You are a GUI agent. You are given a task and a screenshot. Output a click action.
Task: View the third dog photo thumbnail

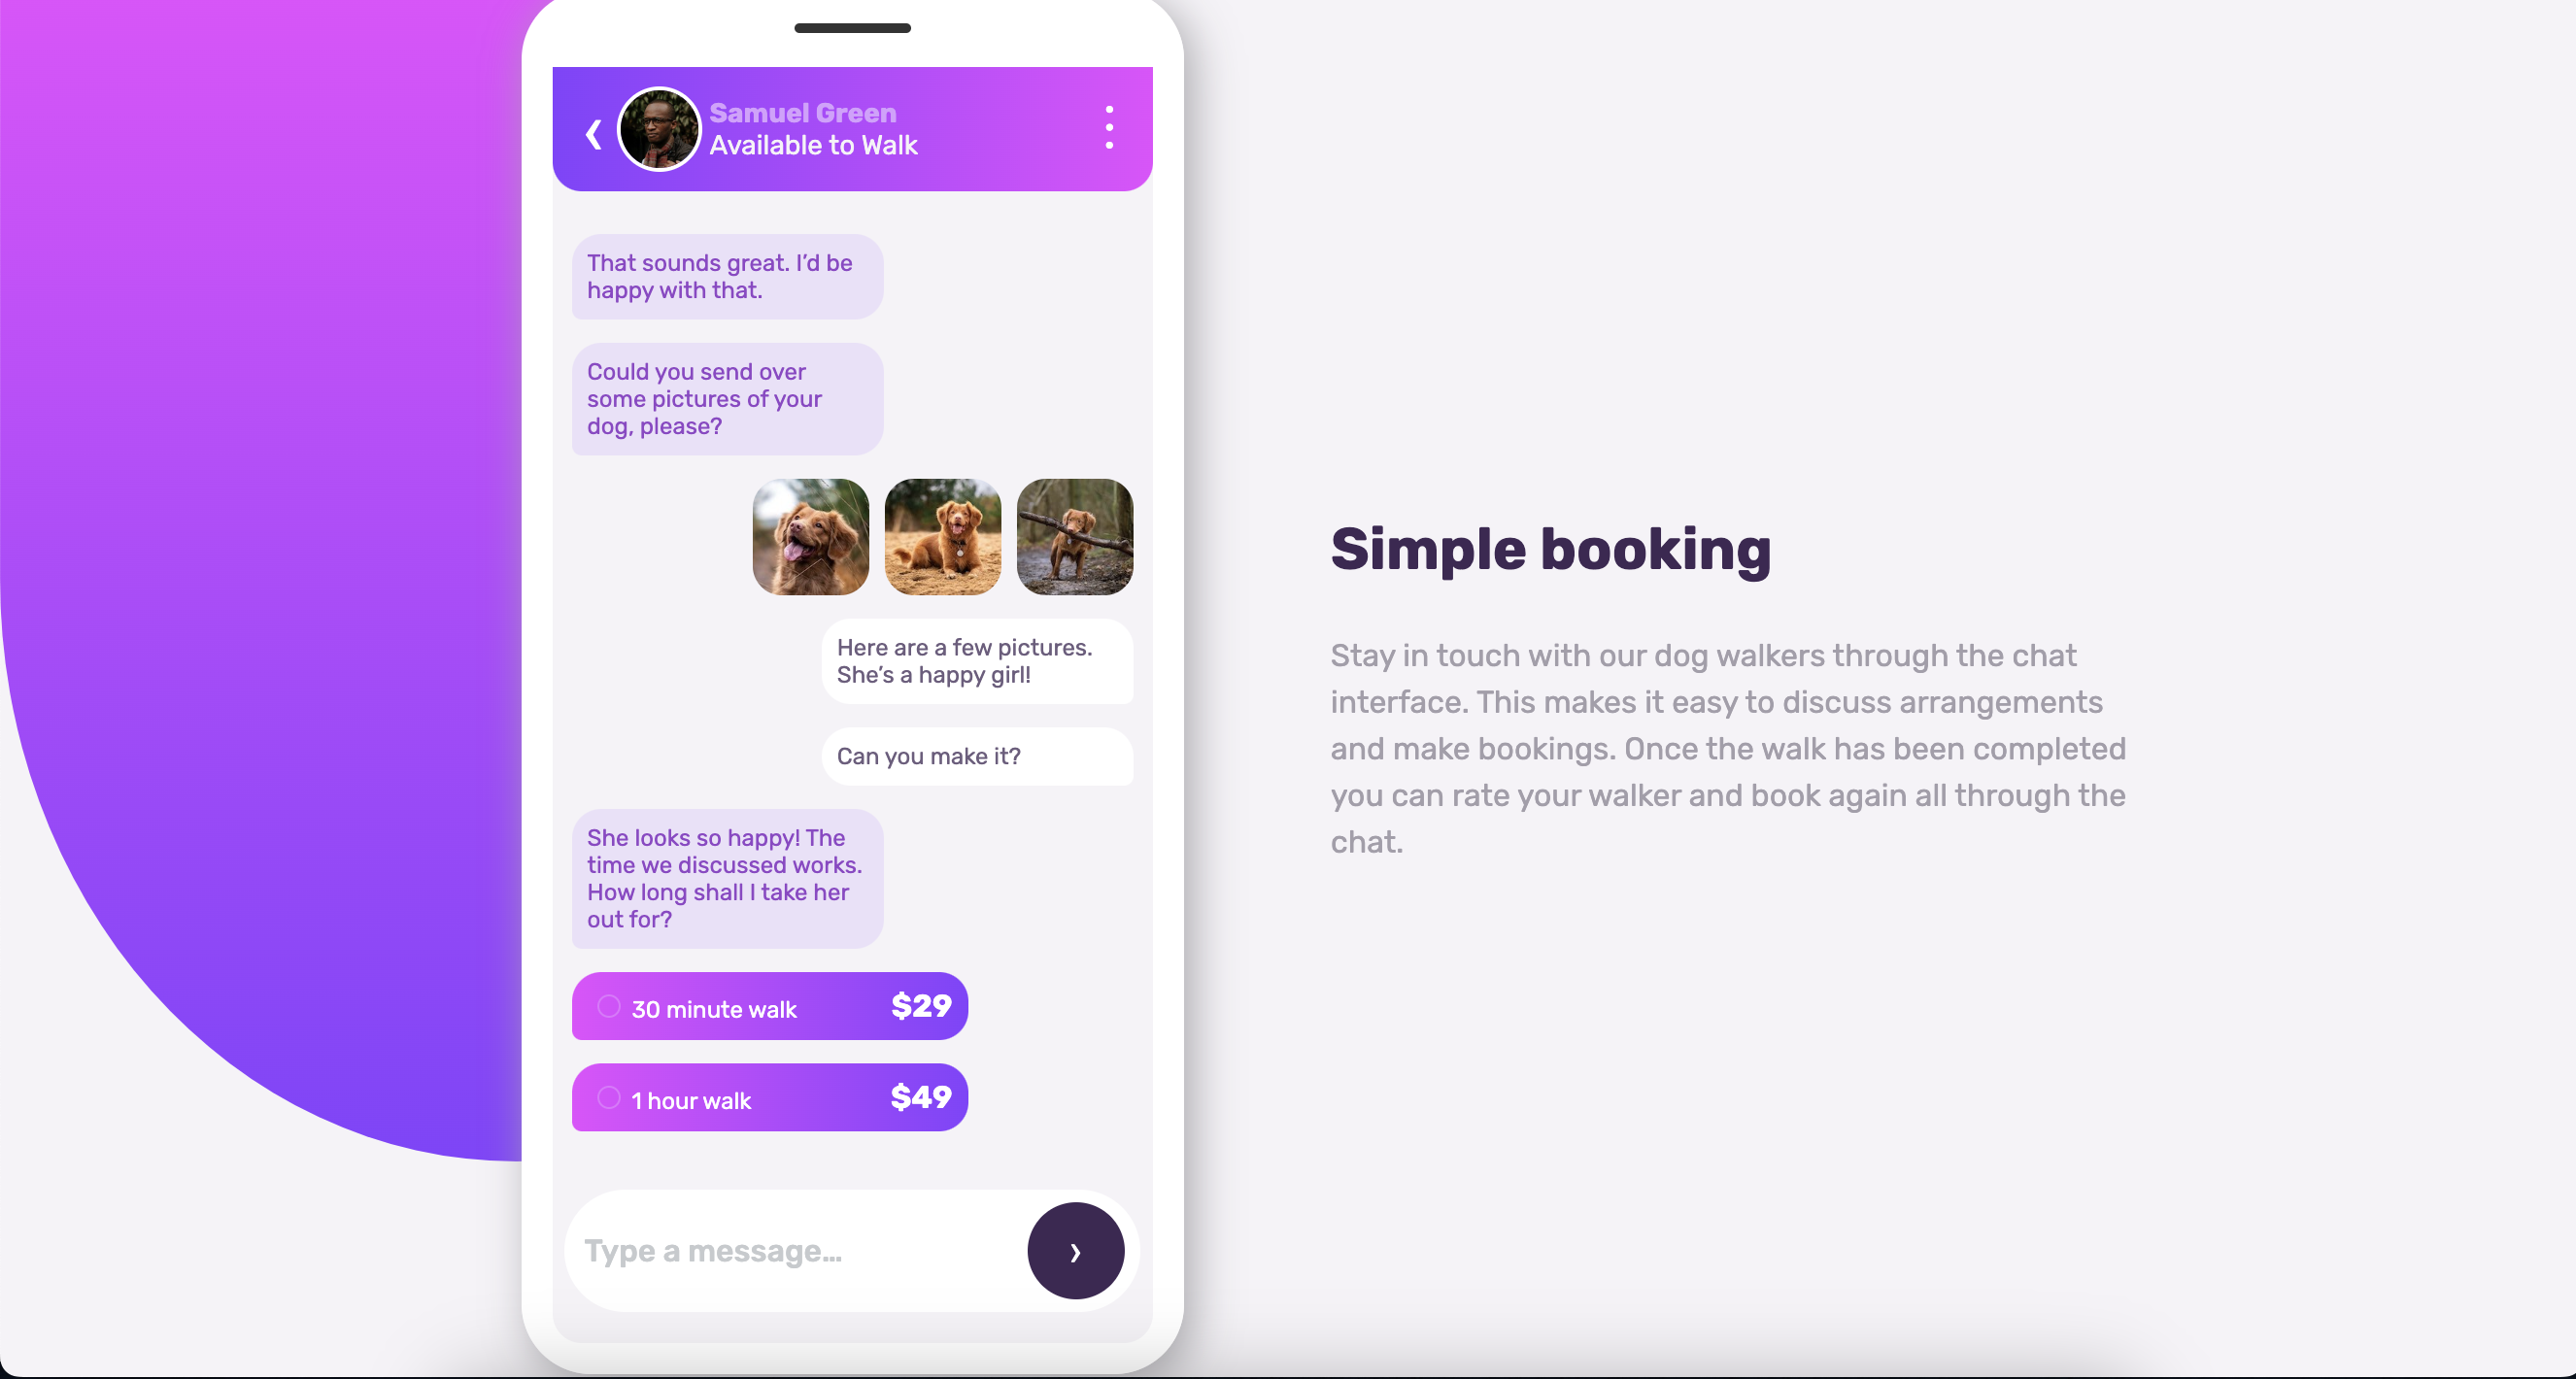click(1071, 534)
